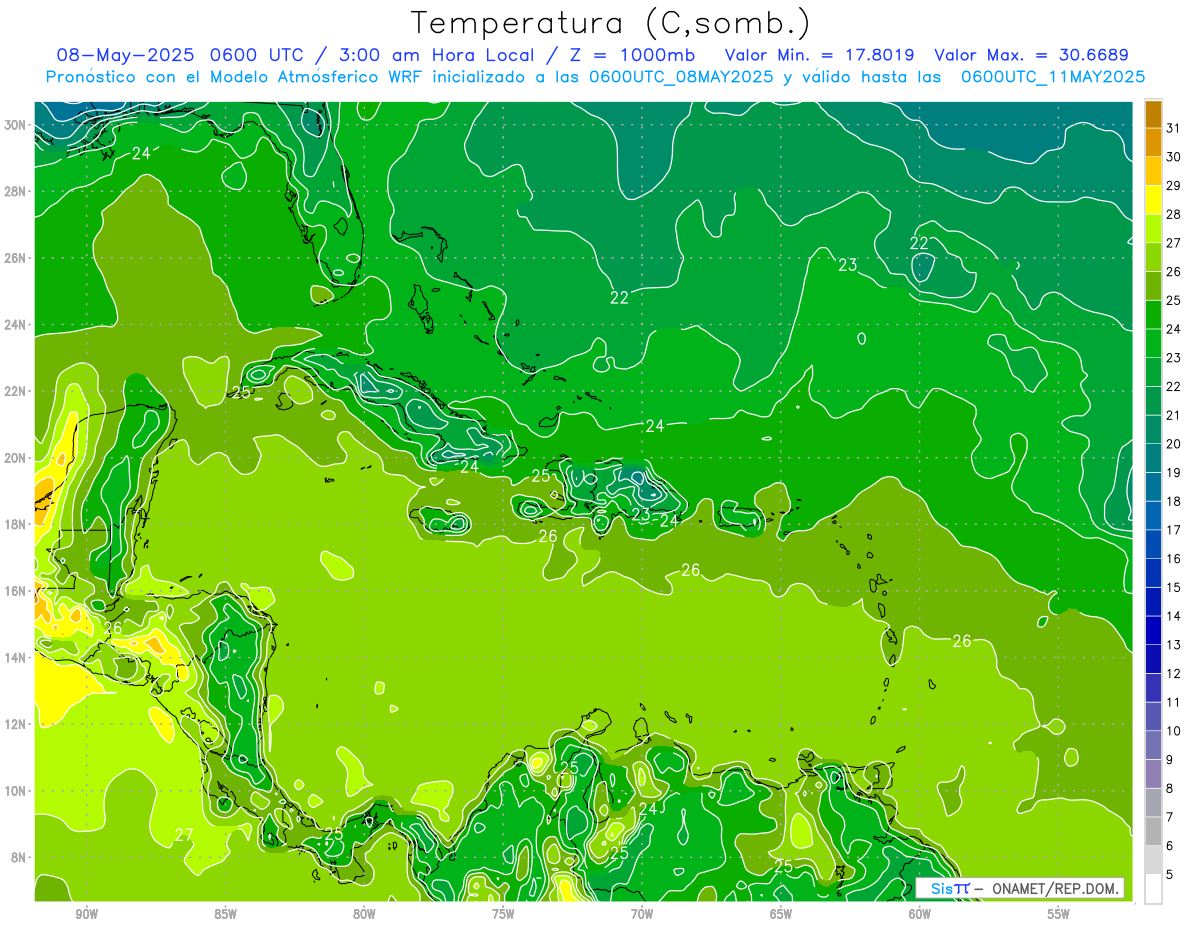
Task: Click the '8N' latitude axis label
Action: tap(19, 857)
